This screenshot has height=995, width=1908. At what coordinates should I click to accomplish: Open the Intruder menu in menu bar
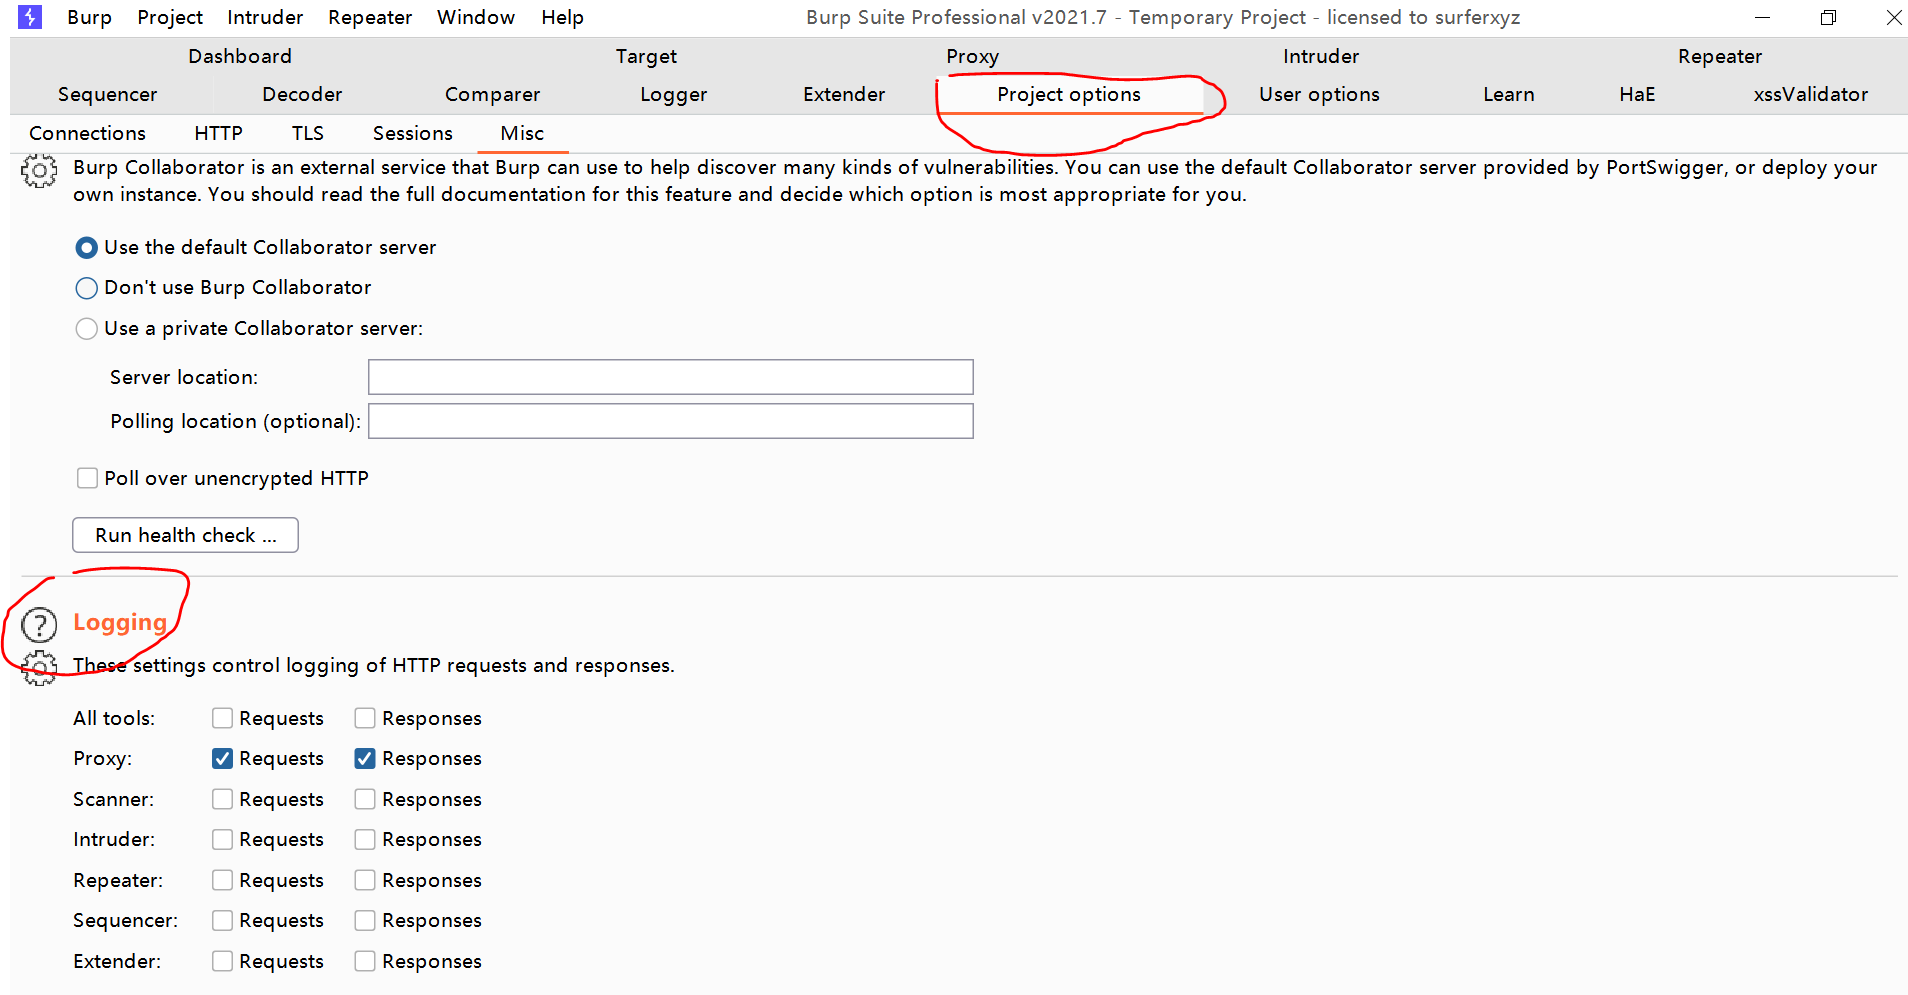point(265,17)
